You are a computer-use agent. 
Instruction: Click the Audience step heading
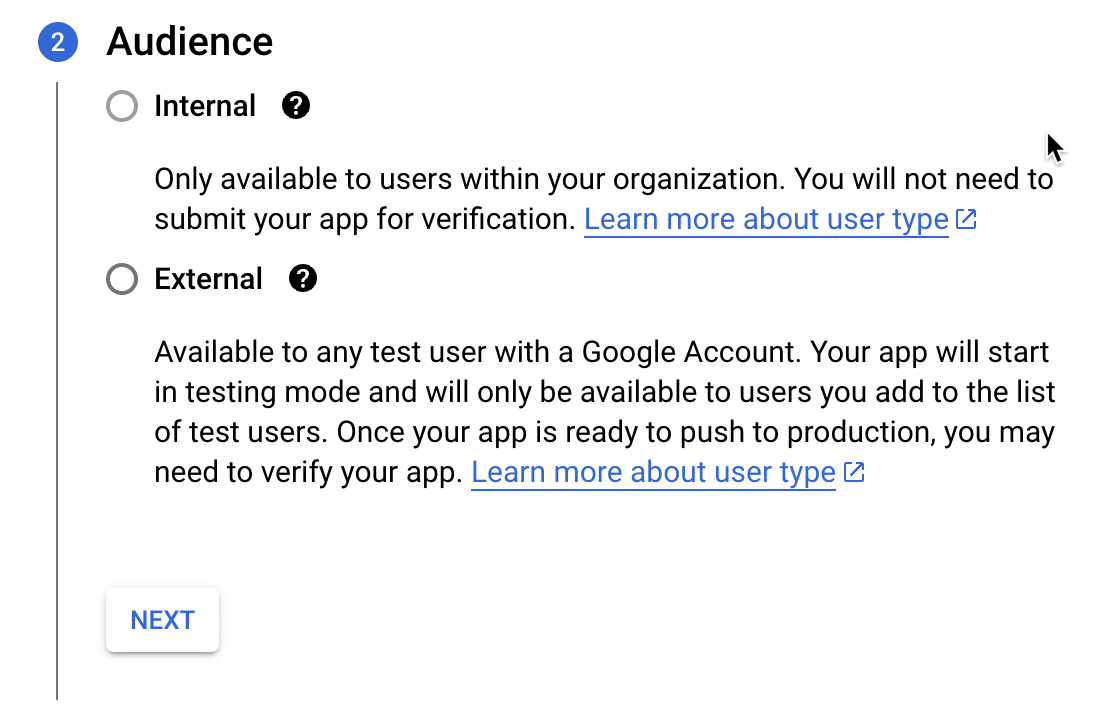coord(190,42)
